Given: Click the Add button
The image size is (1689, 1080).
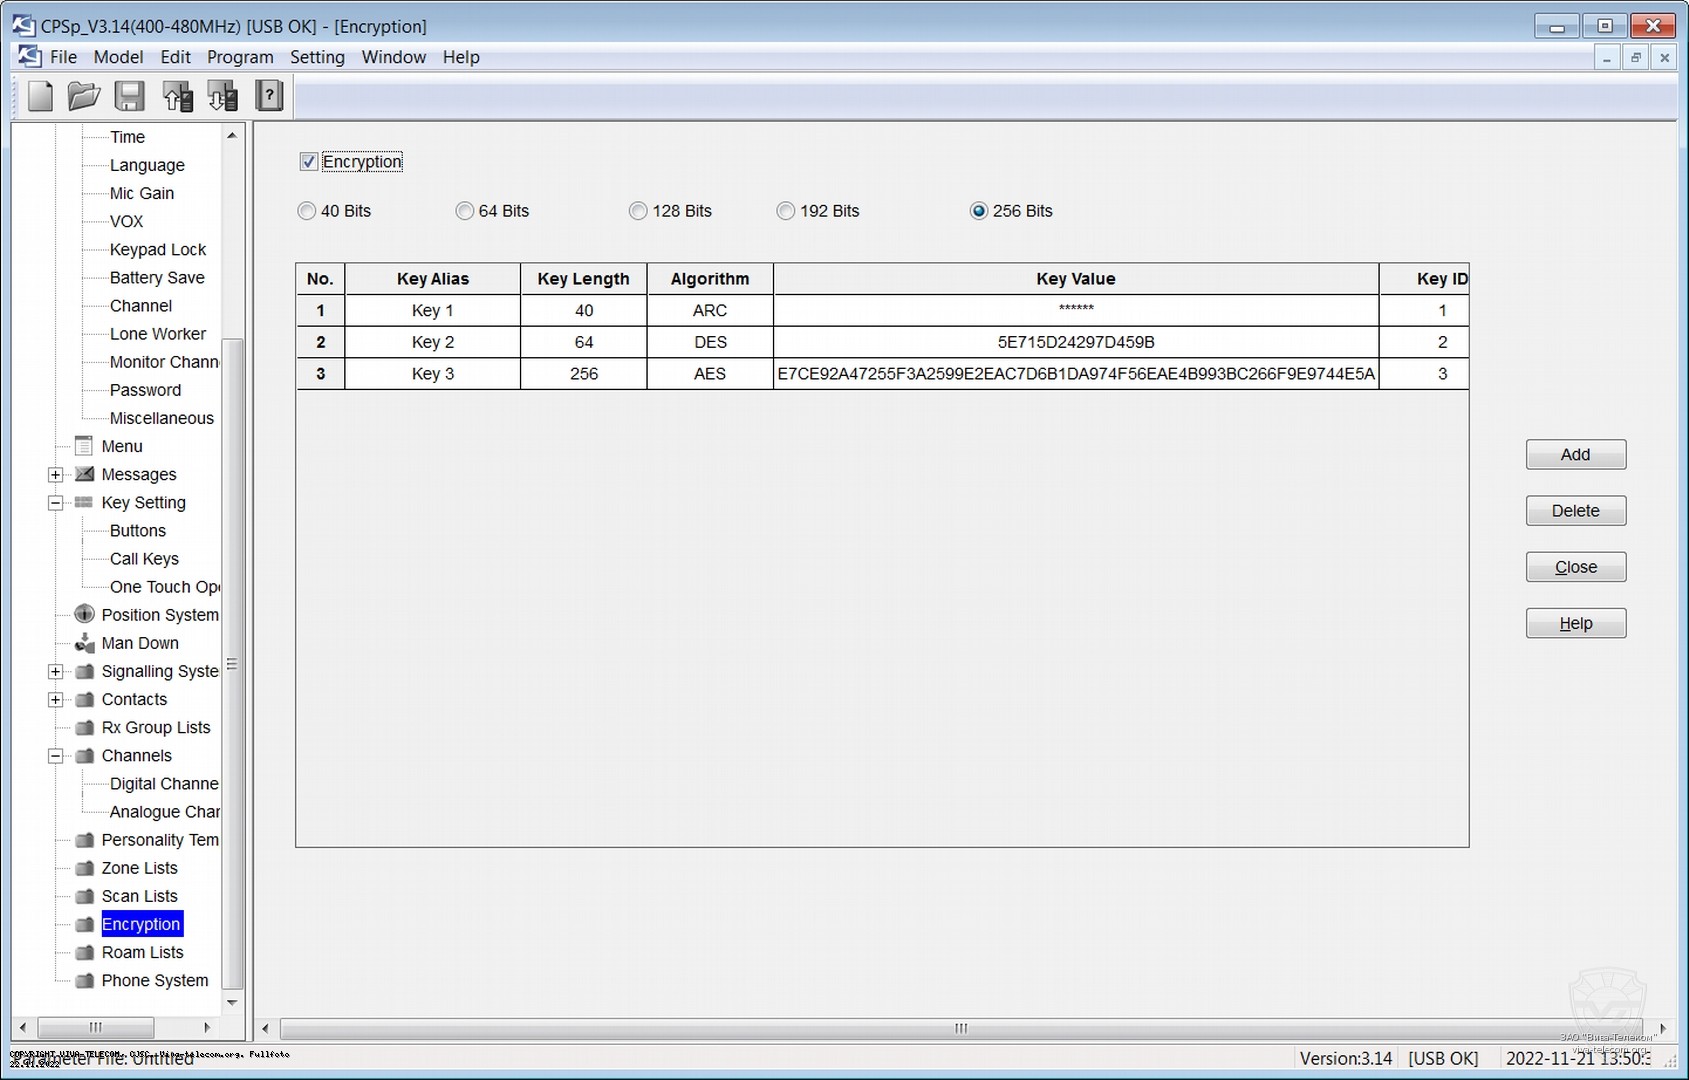Looking at the screenshot, I should 1575,455.
